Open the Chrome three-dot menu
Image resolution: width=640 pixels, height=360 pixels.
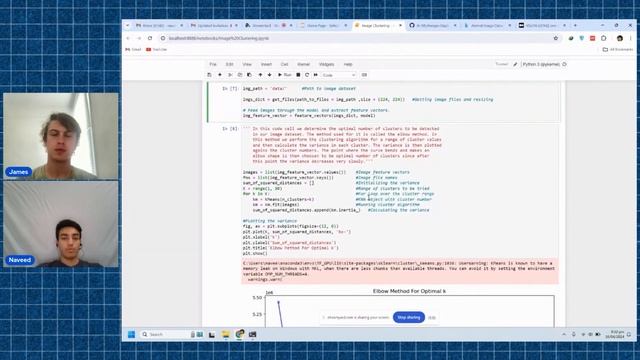coord(631,38)
